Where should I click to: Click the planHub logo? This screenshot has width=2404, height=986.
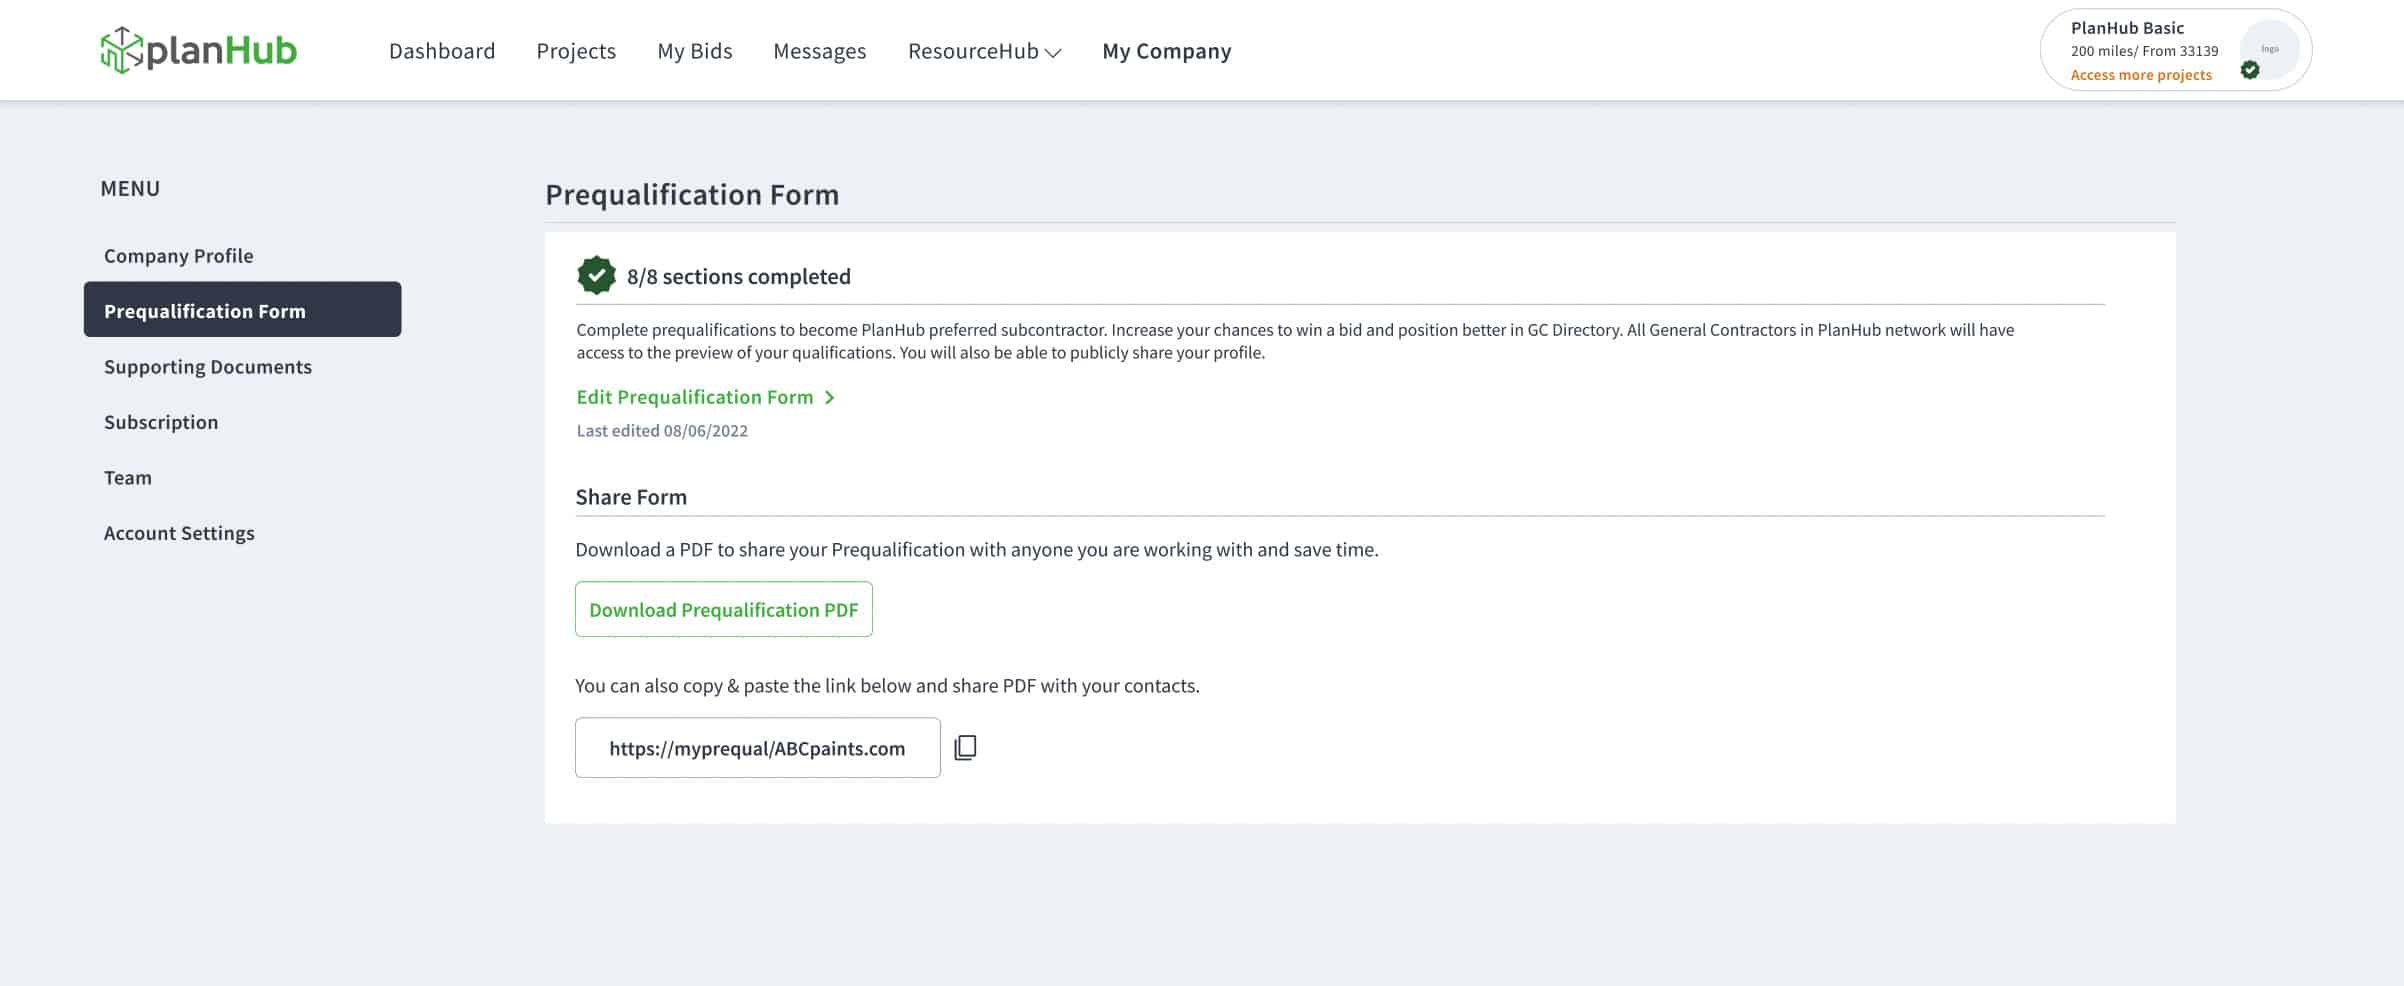[x=198, y=50]
